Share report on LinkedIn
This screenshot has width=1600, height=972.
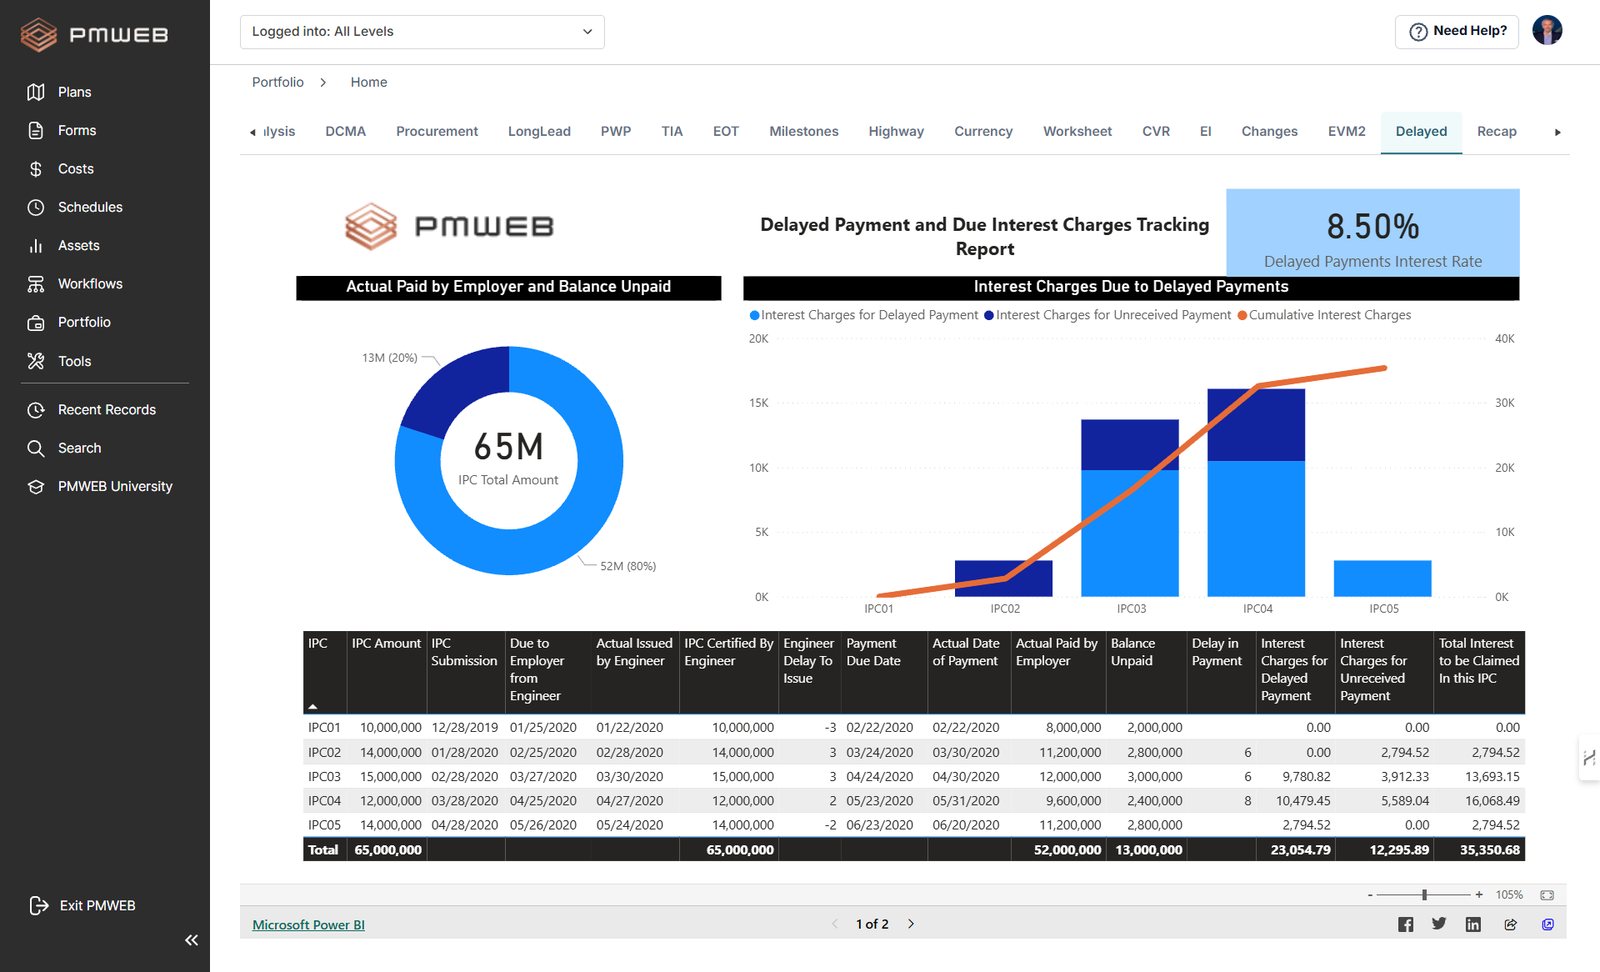click(1473, 924)
